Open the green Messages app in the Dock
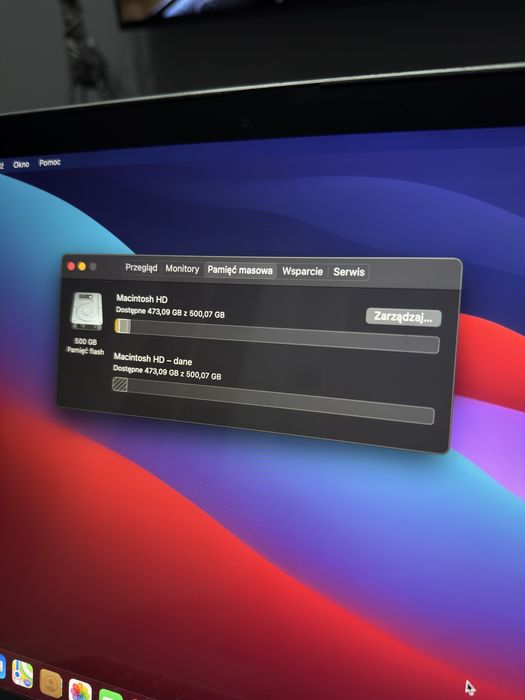 coord(110,695)
